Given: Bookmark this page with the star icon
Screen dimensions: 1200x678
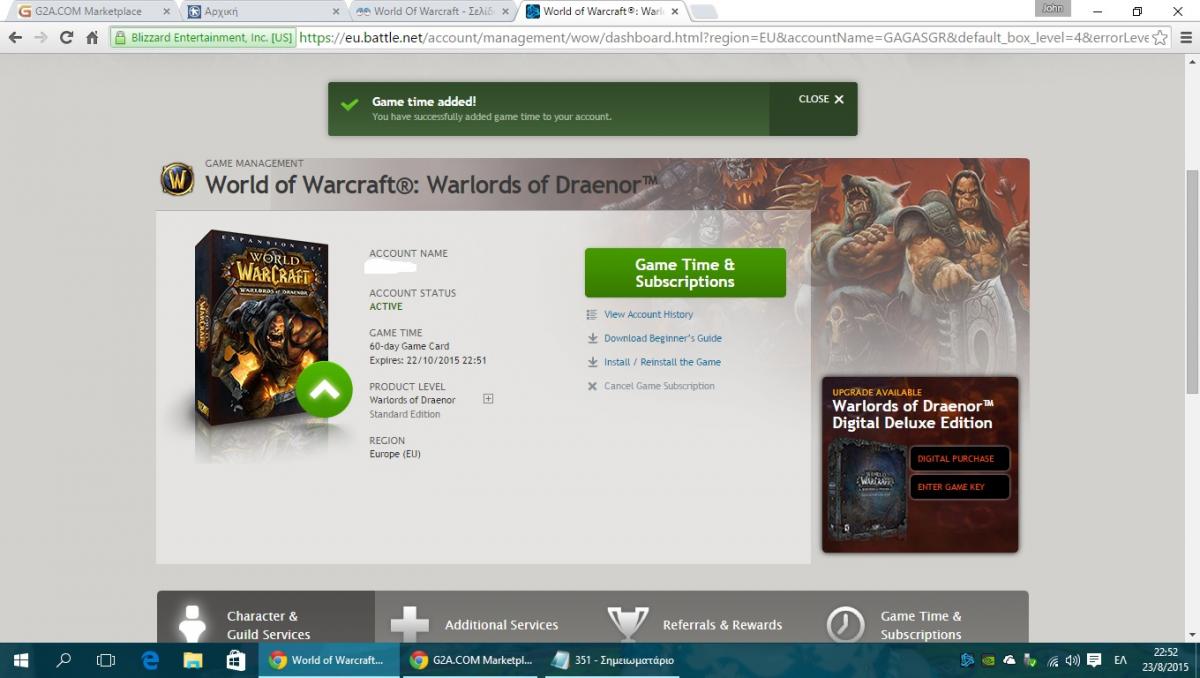Looking at the screenshot, I should (x=1160, y=38).
